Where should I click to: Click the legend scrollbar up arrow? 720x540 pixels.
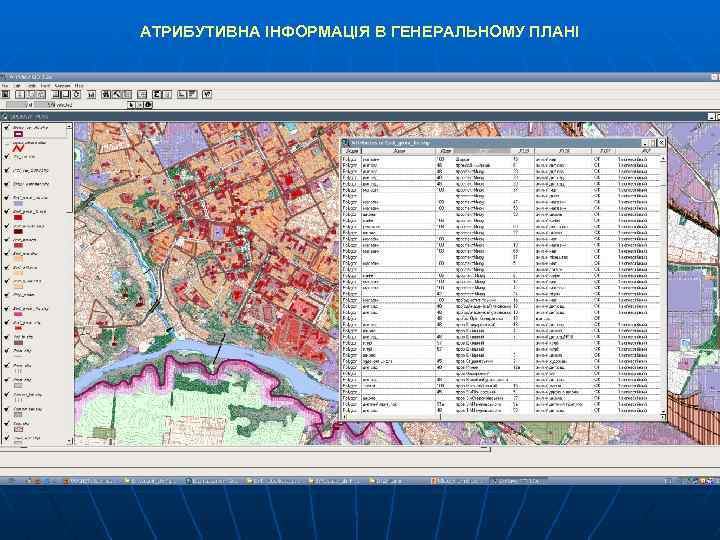tap(69, 126)
